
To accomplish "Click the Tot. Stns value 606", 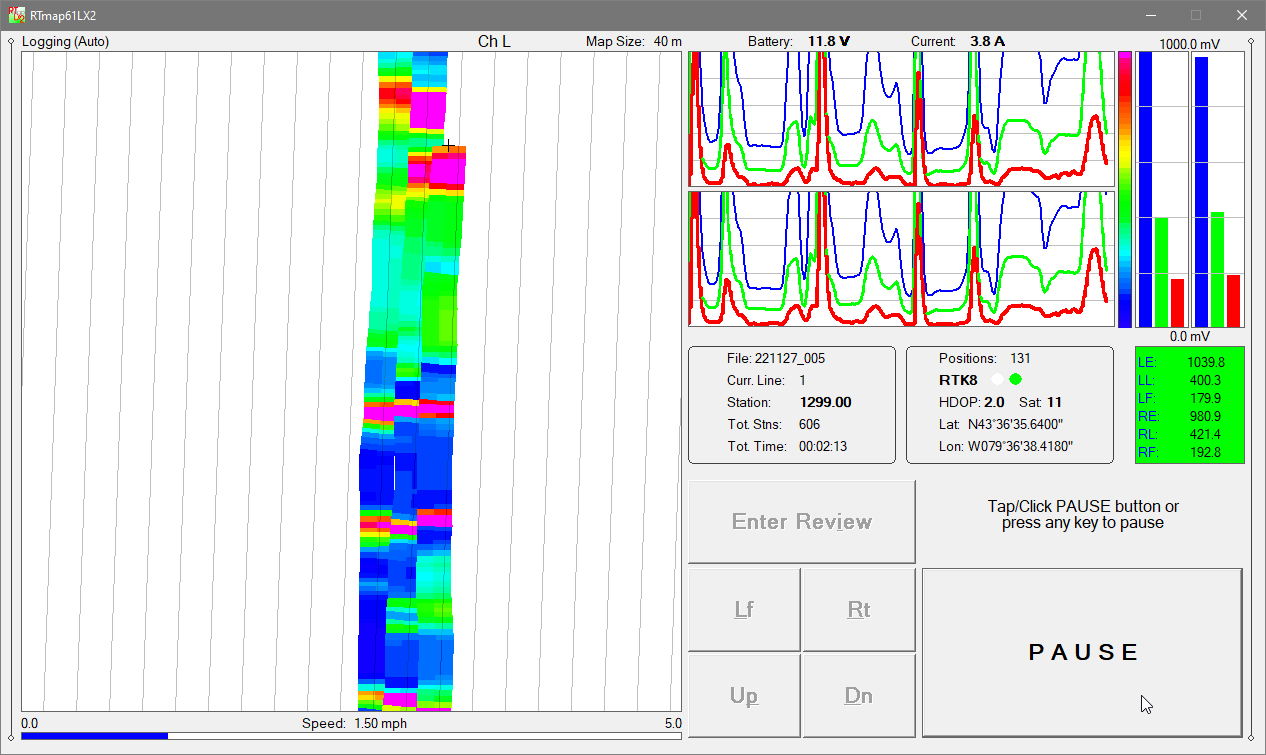I will [810, 424].
